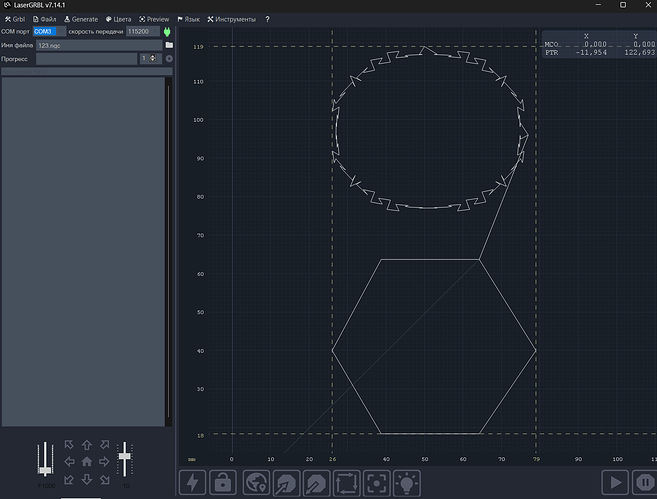
Task: Click the pause hold button
Action: click(645, 483)
